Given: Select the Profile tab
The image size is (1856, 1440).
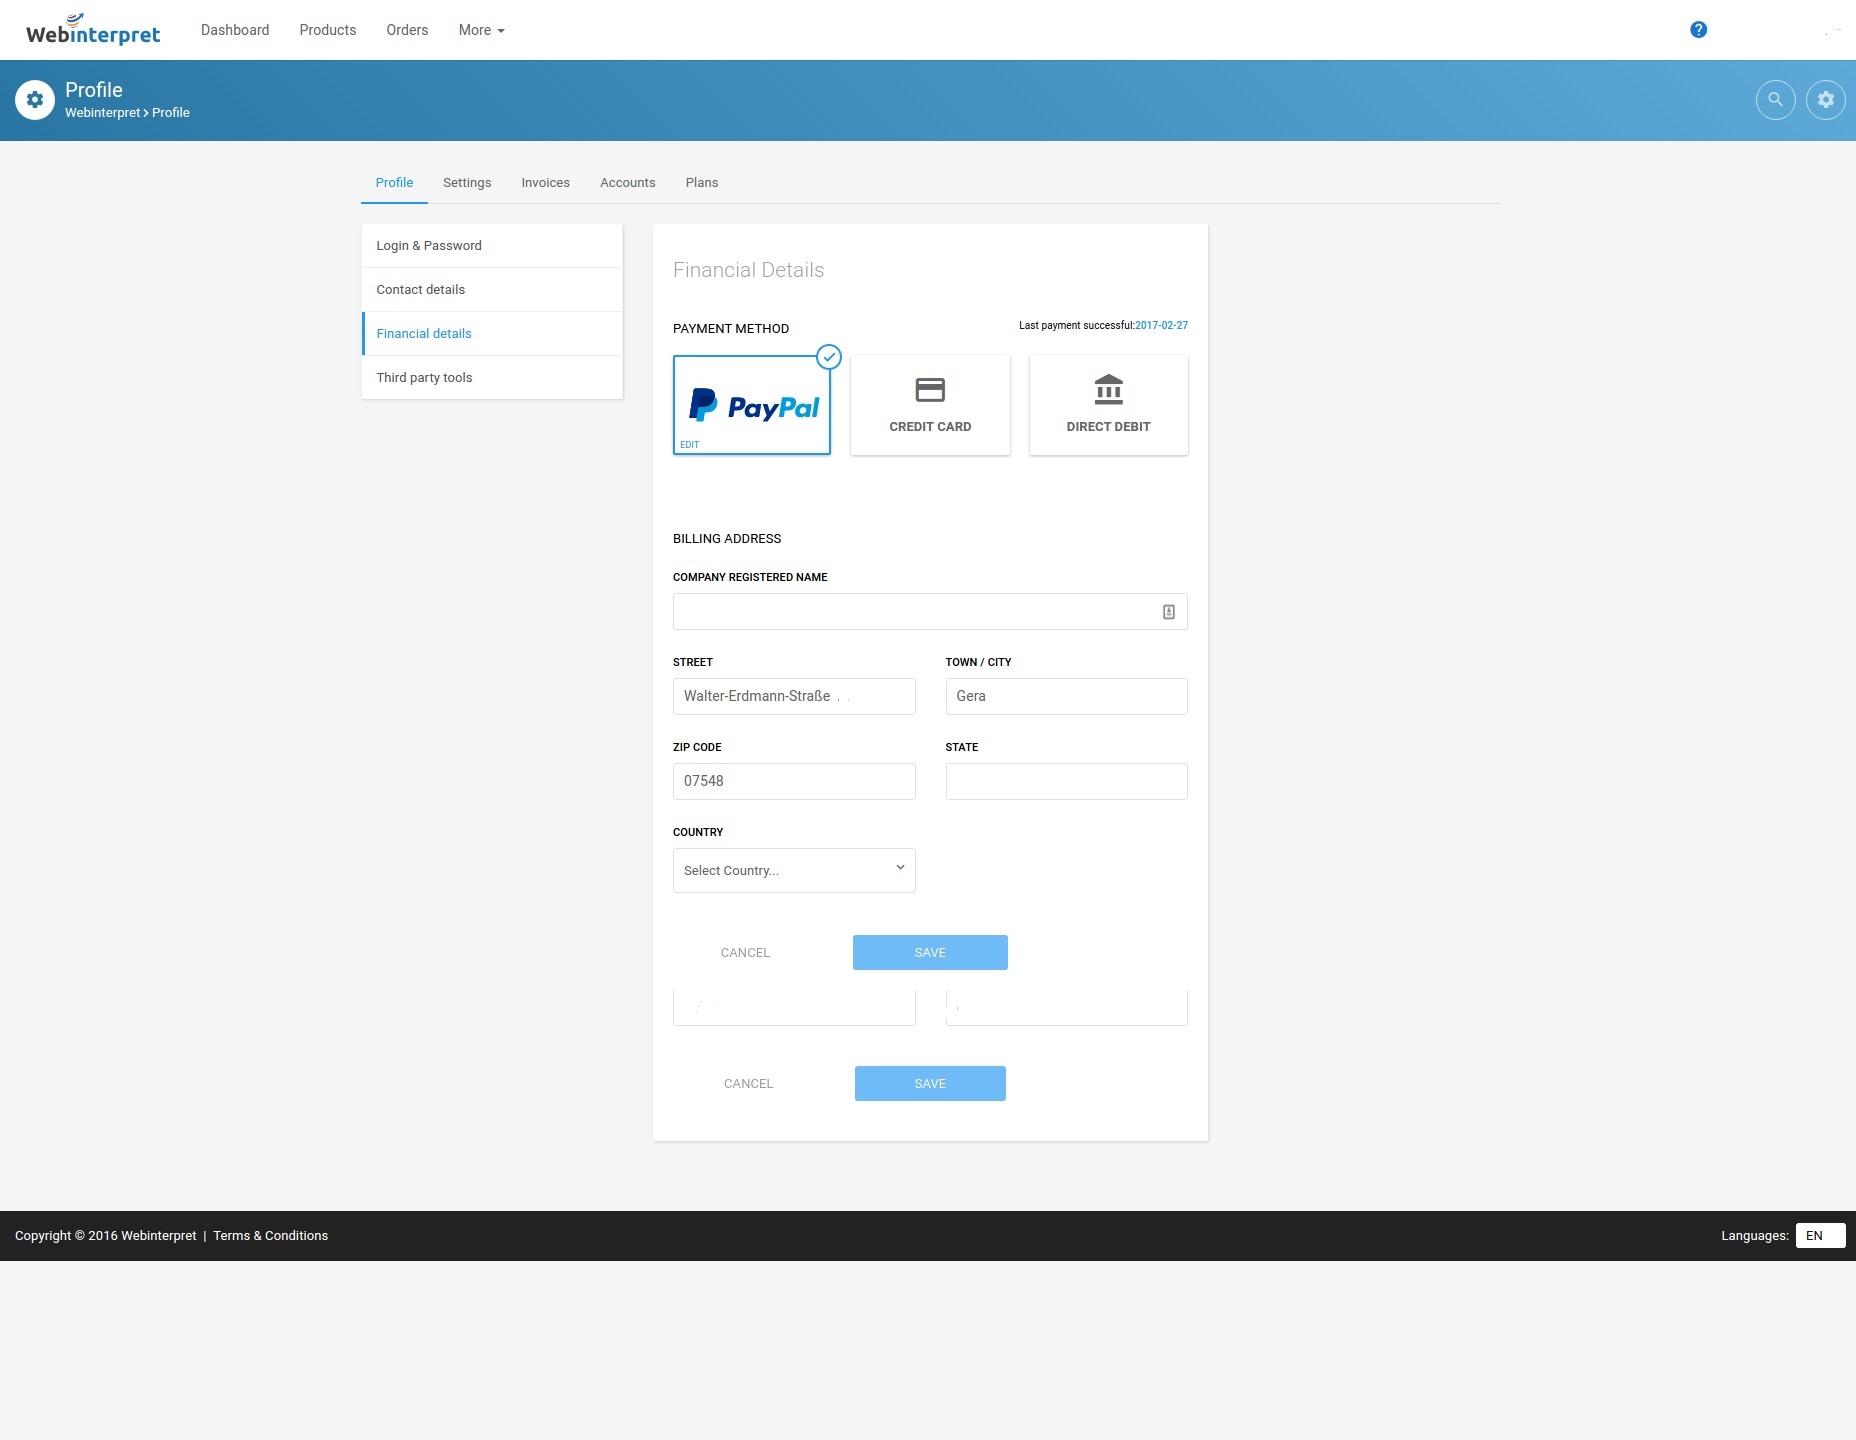Looking at the screenshot, I should pyautogui.click(x=394, y=183).
